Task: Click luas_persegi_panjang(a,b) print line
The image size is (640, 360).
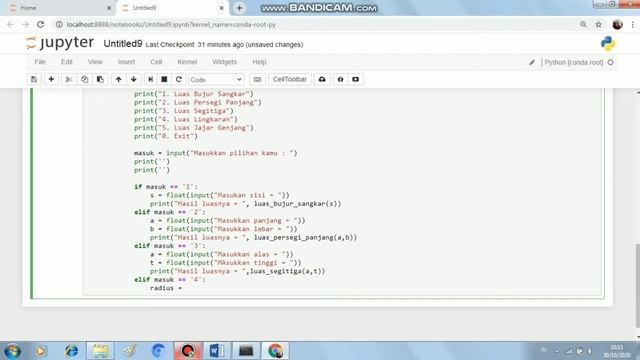Action: click(x=253, y=238)
